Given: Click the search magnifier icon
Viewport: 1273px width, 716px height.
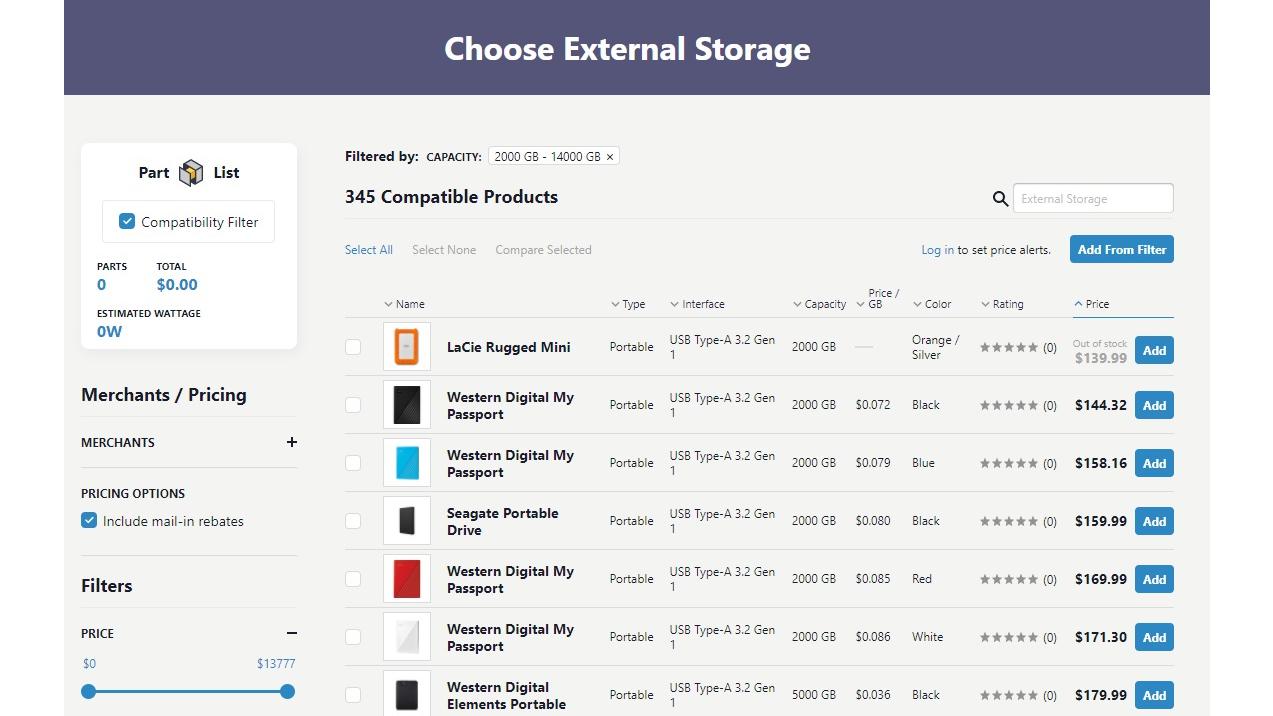Looking at the screenshot, I should (x=1000, y=199).
